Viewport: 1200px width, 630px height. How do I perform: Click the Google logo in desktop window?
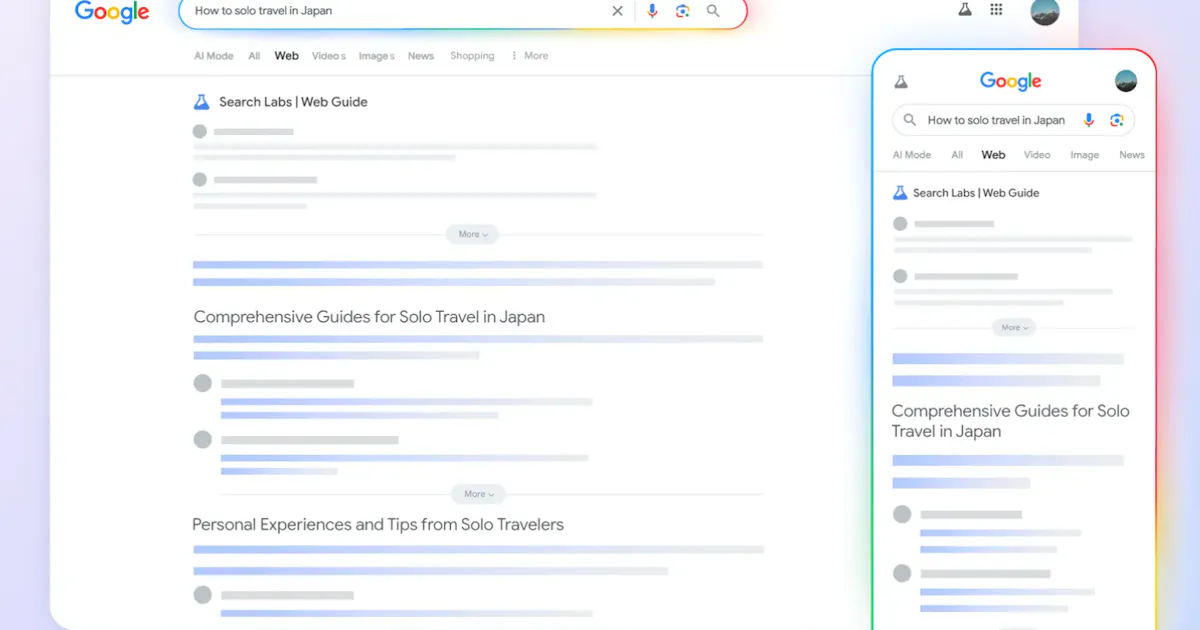[112, 11]
